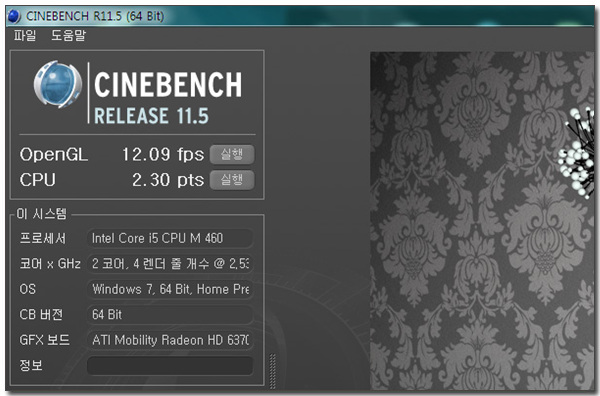Screen dimensions: 600x396
Task: Click the Cinebench title bar app icon
Action: click(x=14, y=16)
